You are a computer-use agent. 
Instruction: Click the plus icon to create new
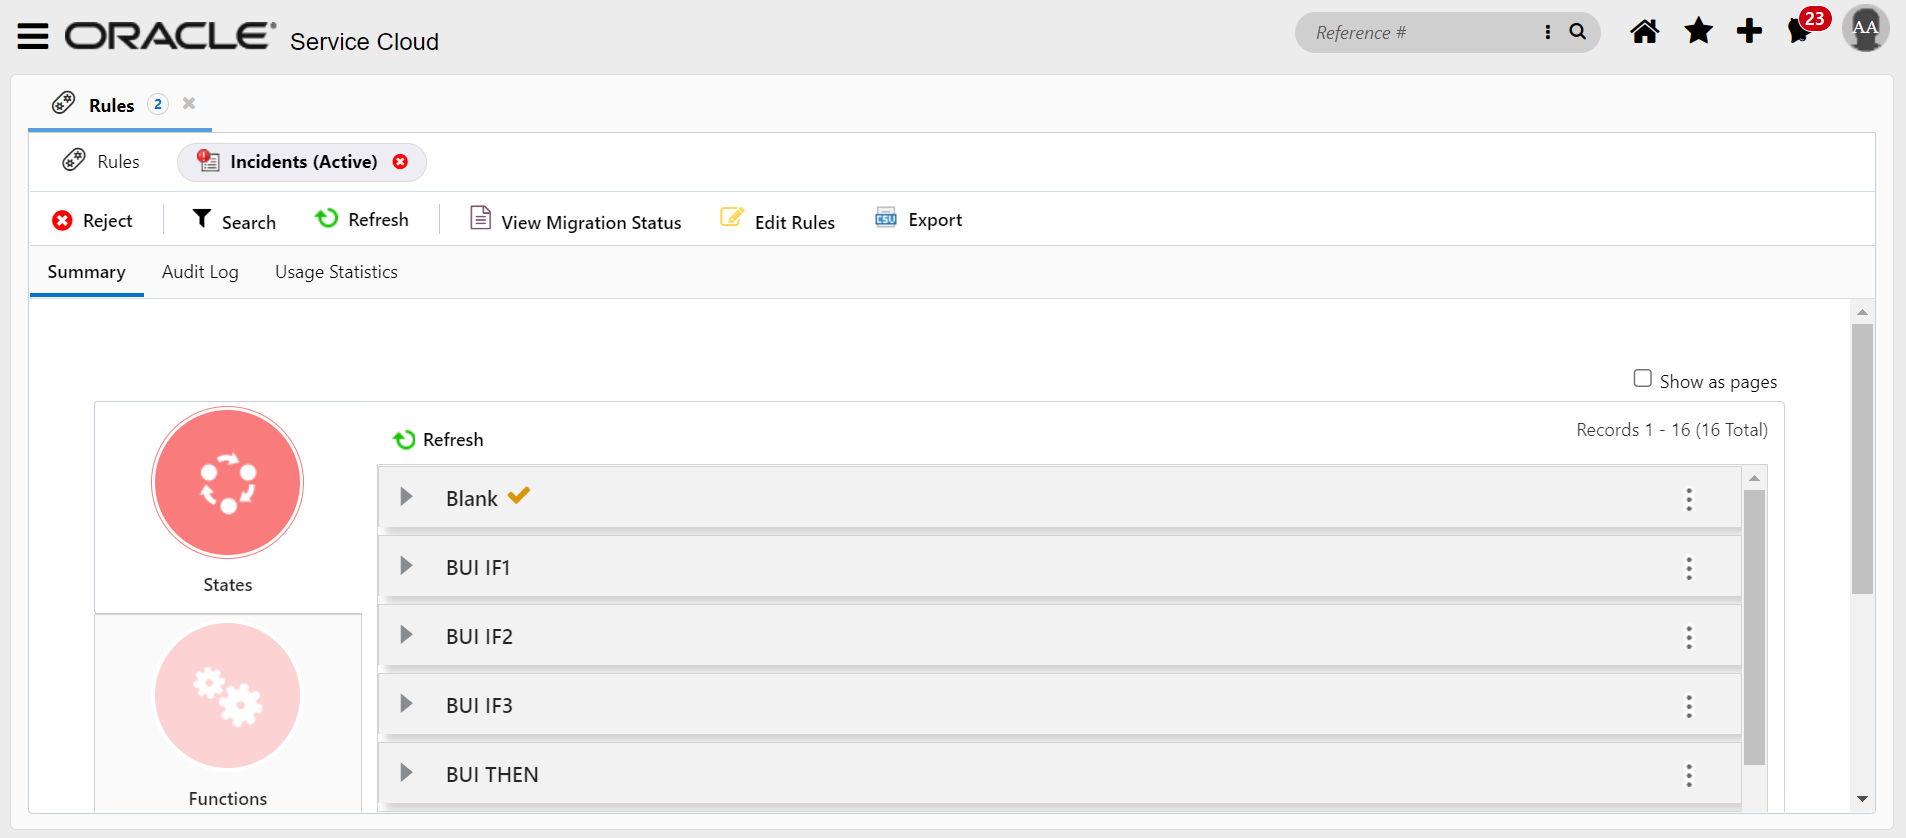(1749, 32)
